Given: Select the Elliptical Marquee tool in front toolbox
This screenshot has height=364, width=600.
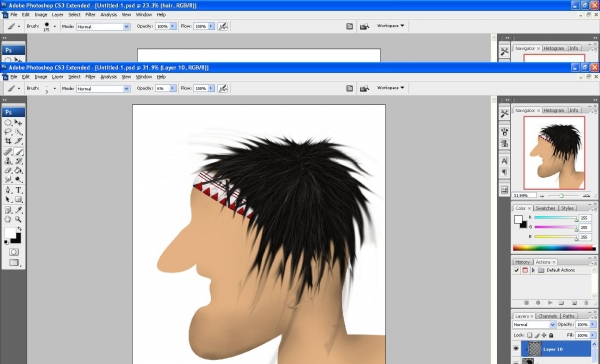Looking at the screenshot, I should 8,122.
